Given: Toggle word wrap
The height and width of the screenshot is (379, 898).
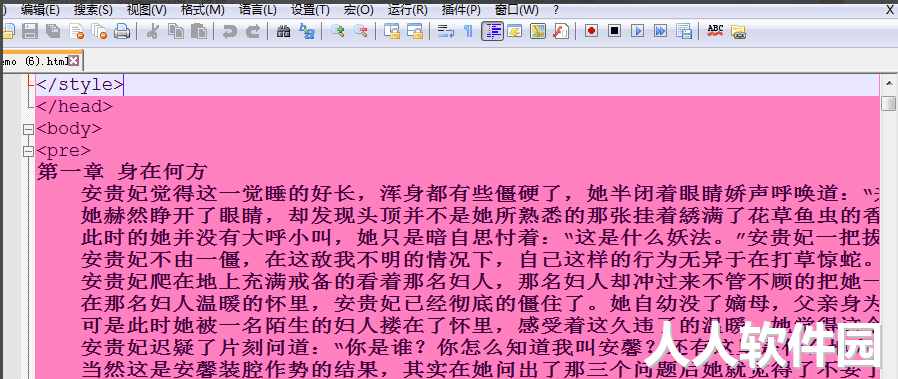Looking at the screenshot, I should 445,31.
